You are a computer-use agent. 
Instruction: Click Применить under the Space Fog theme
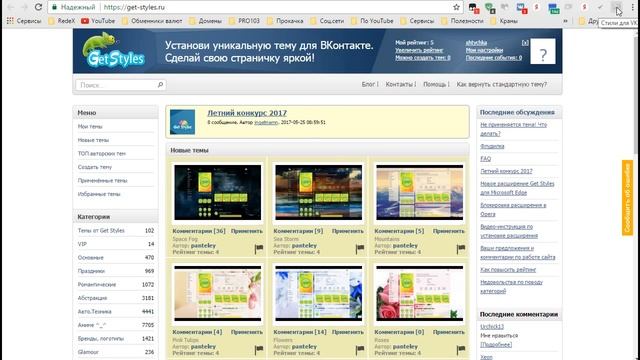tap(247, 231)
